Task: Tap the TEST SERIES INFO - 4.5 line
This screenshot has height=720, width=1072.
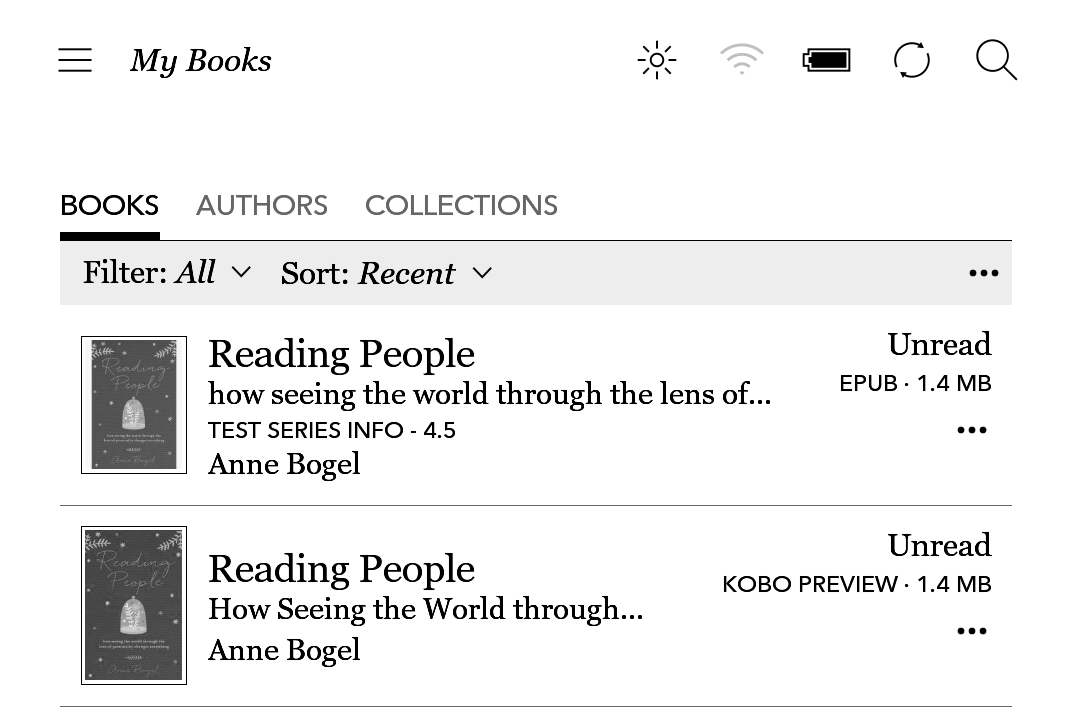Action: click(332, 431)
